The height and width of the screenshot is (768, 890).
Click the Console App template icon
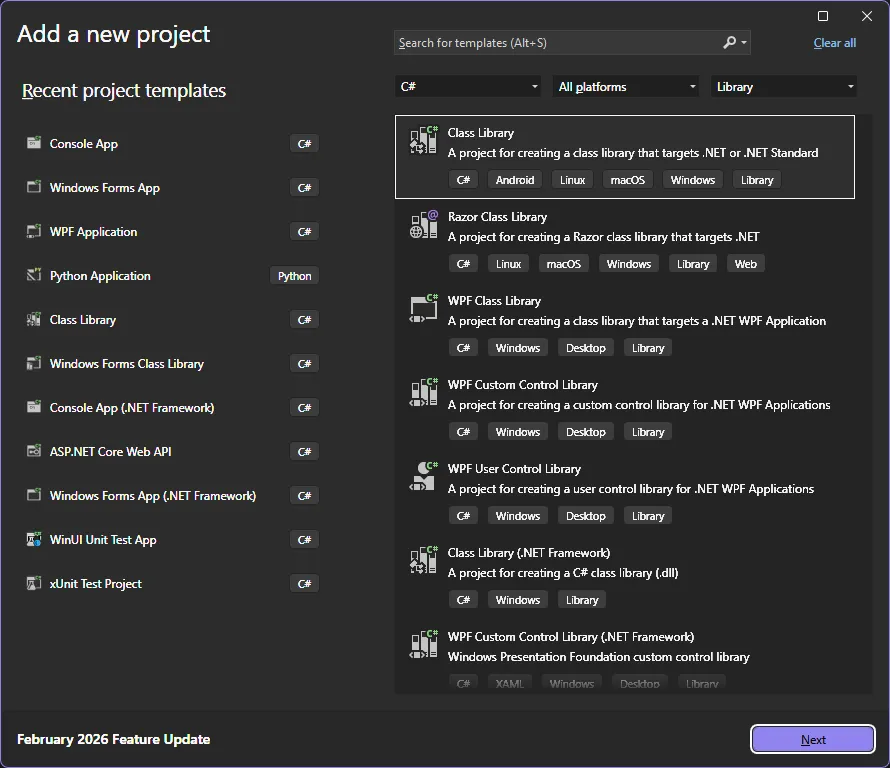(x=34, y=142)
